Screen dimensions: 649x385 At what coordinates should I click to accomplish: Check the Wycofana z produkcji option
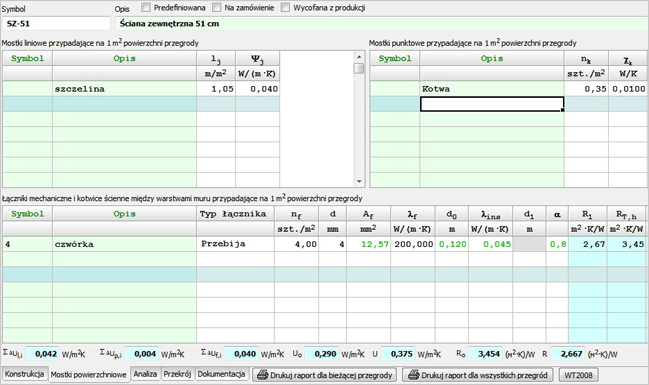285,7
